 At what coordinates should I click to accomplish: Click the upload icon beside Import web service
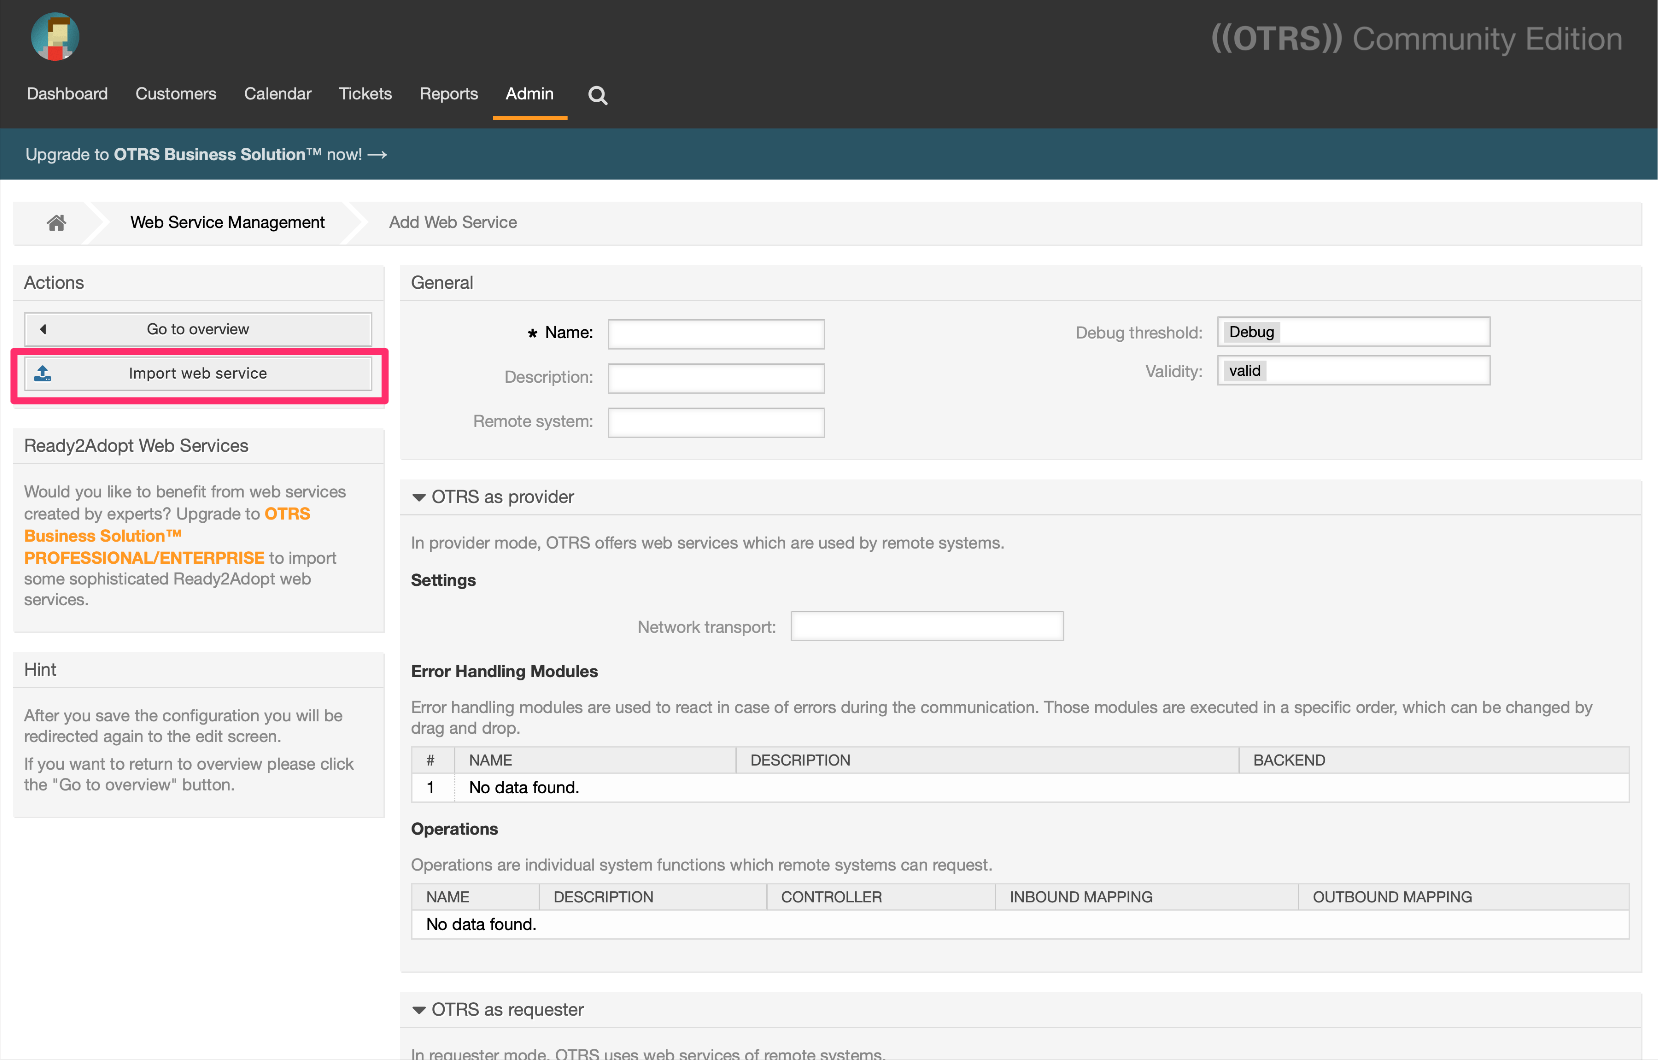pyautogui.click(x=43, y=374)
